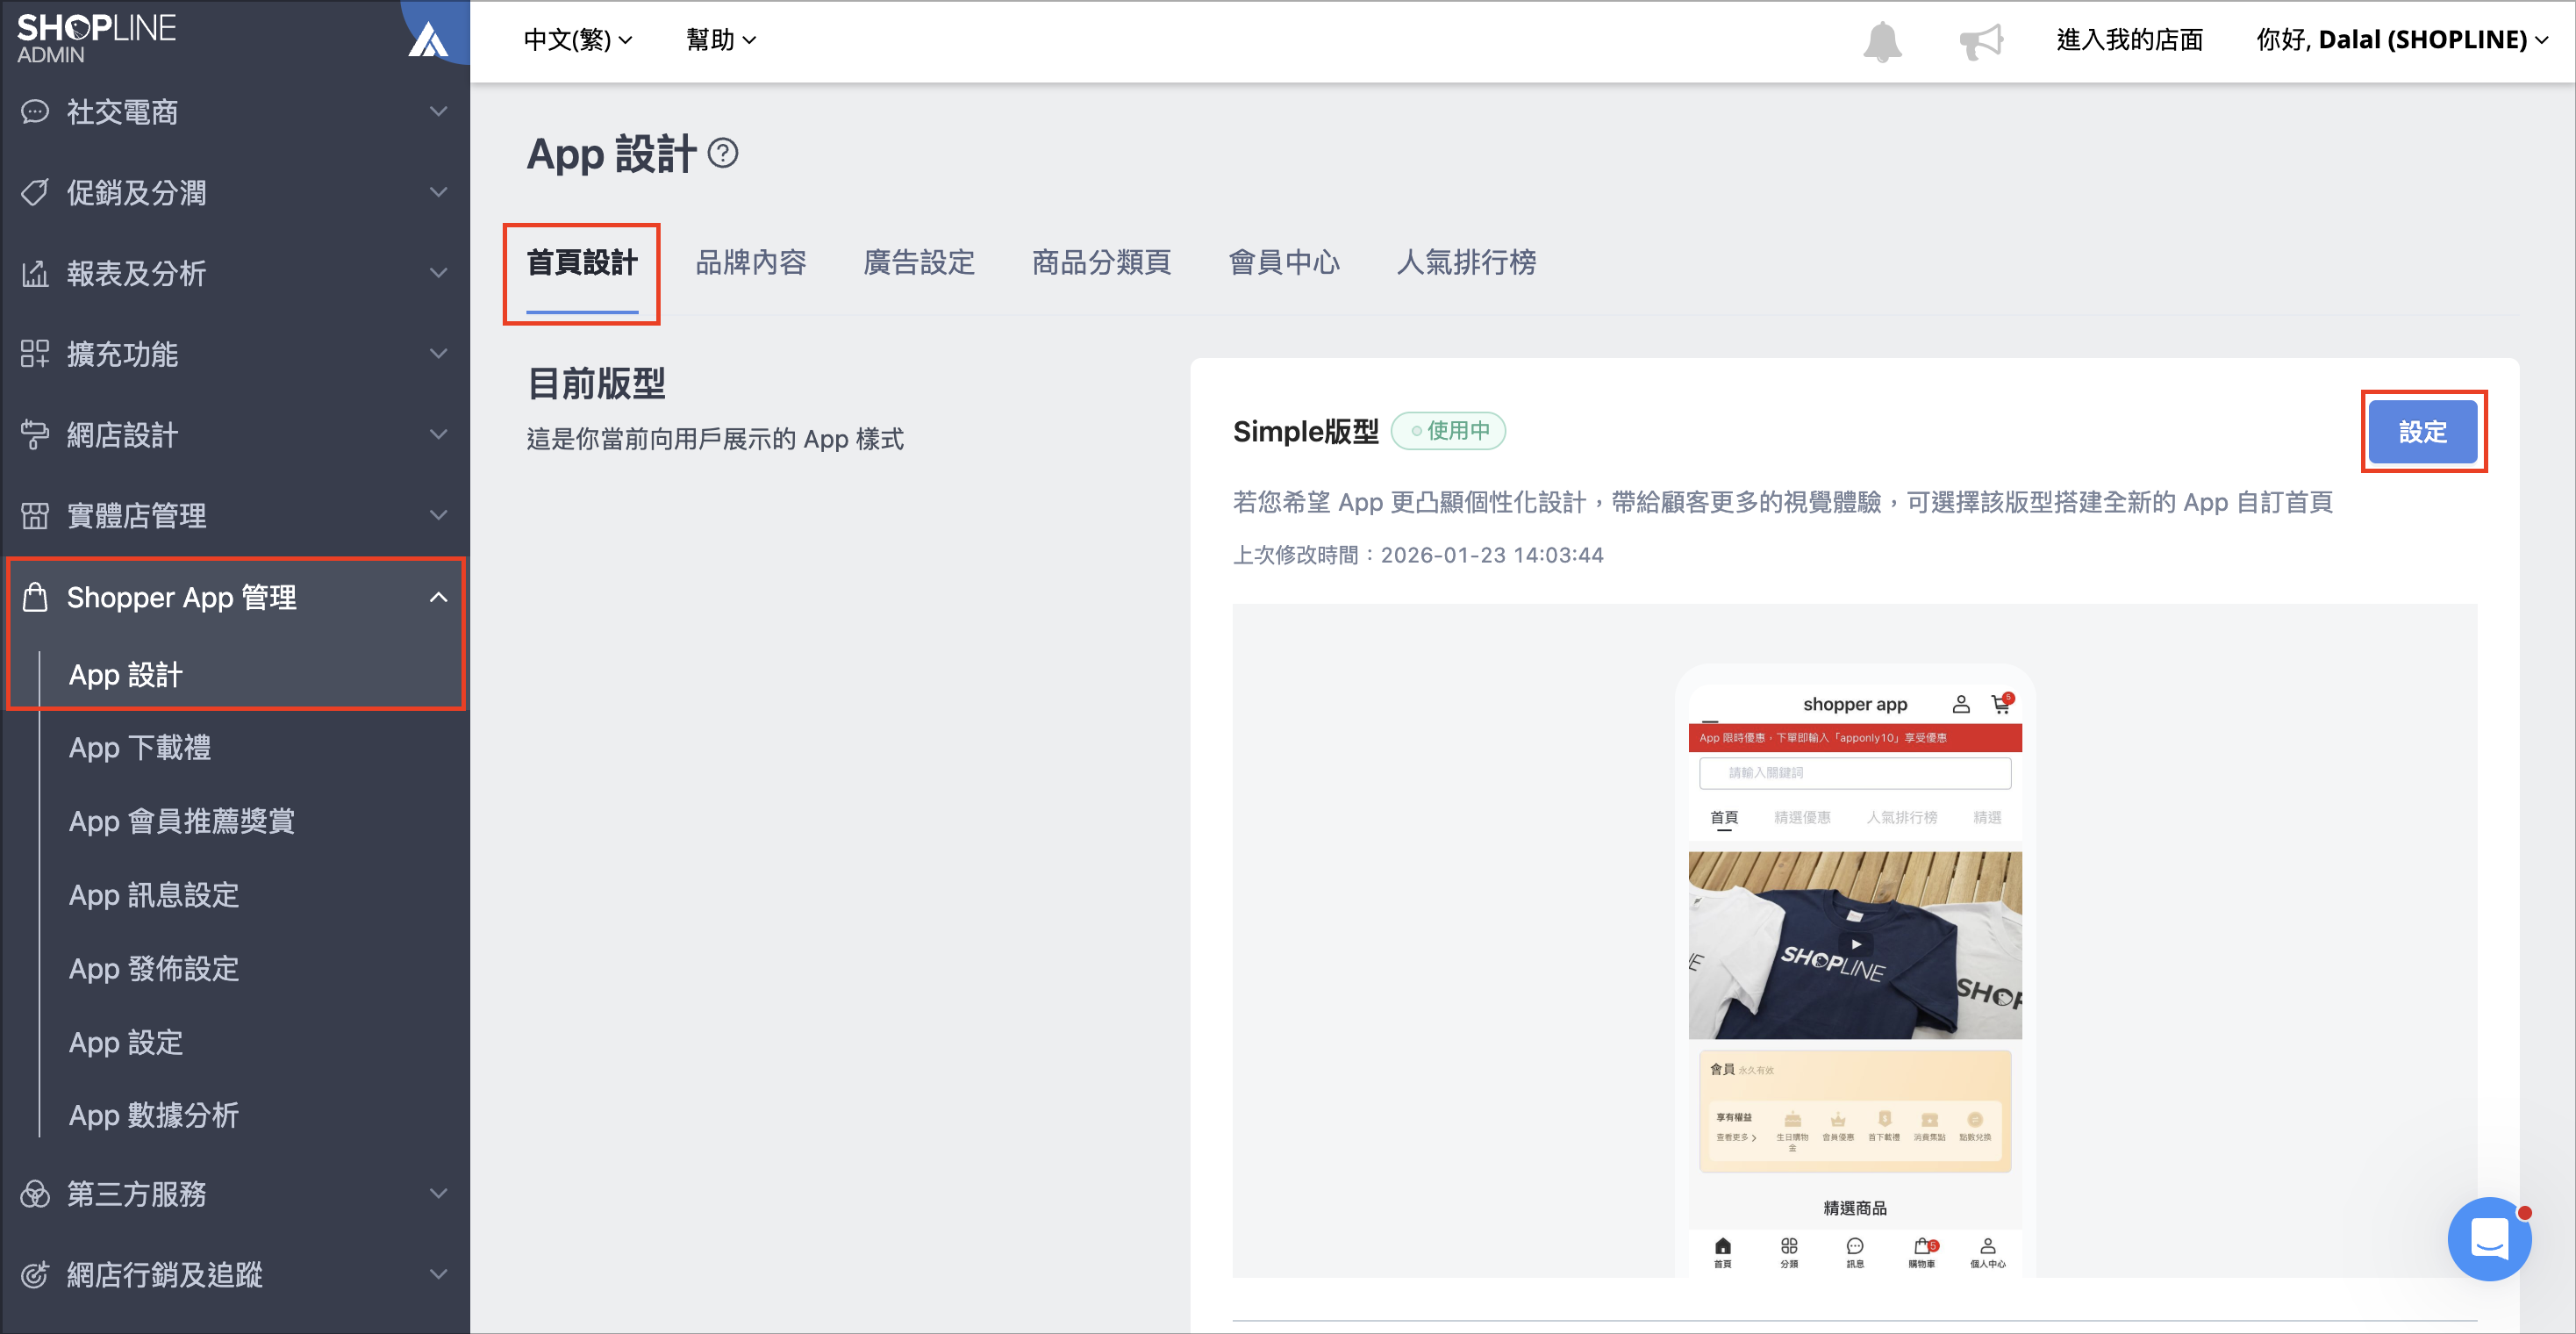
Task: Click the preview's bottom 購物車 icon
Action: (x=1922, y=1252)
